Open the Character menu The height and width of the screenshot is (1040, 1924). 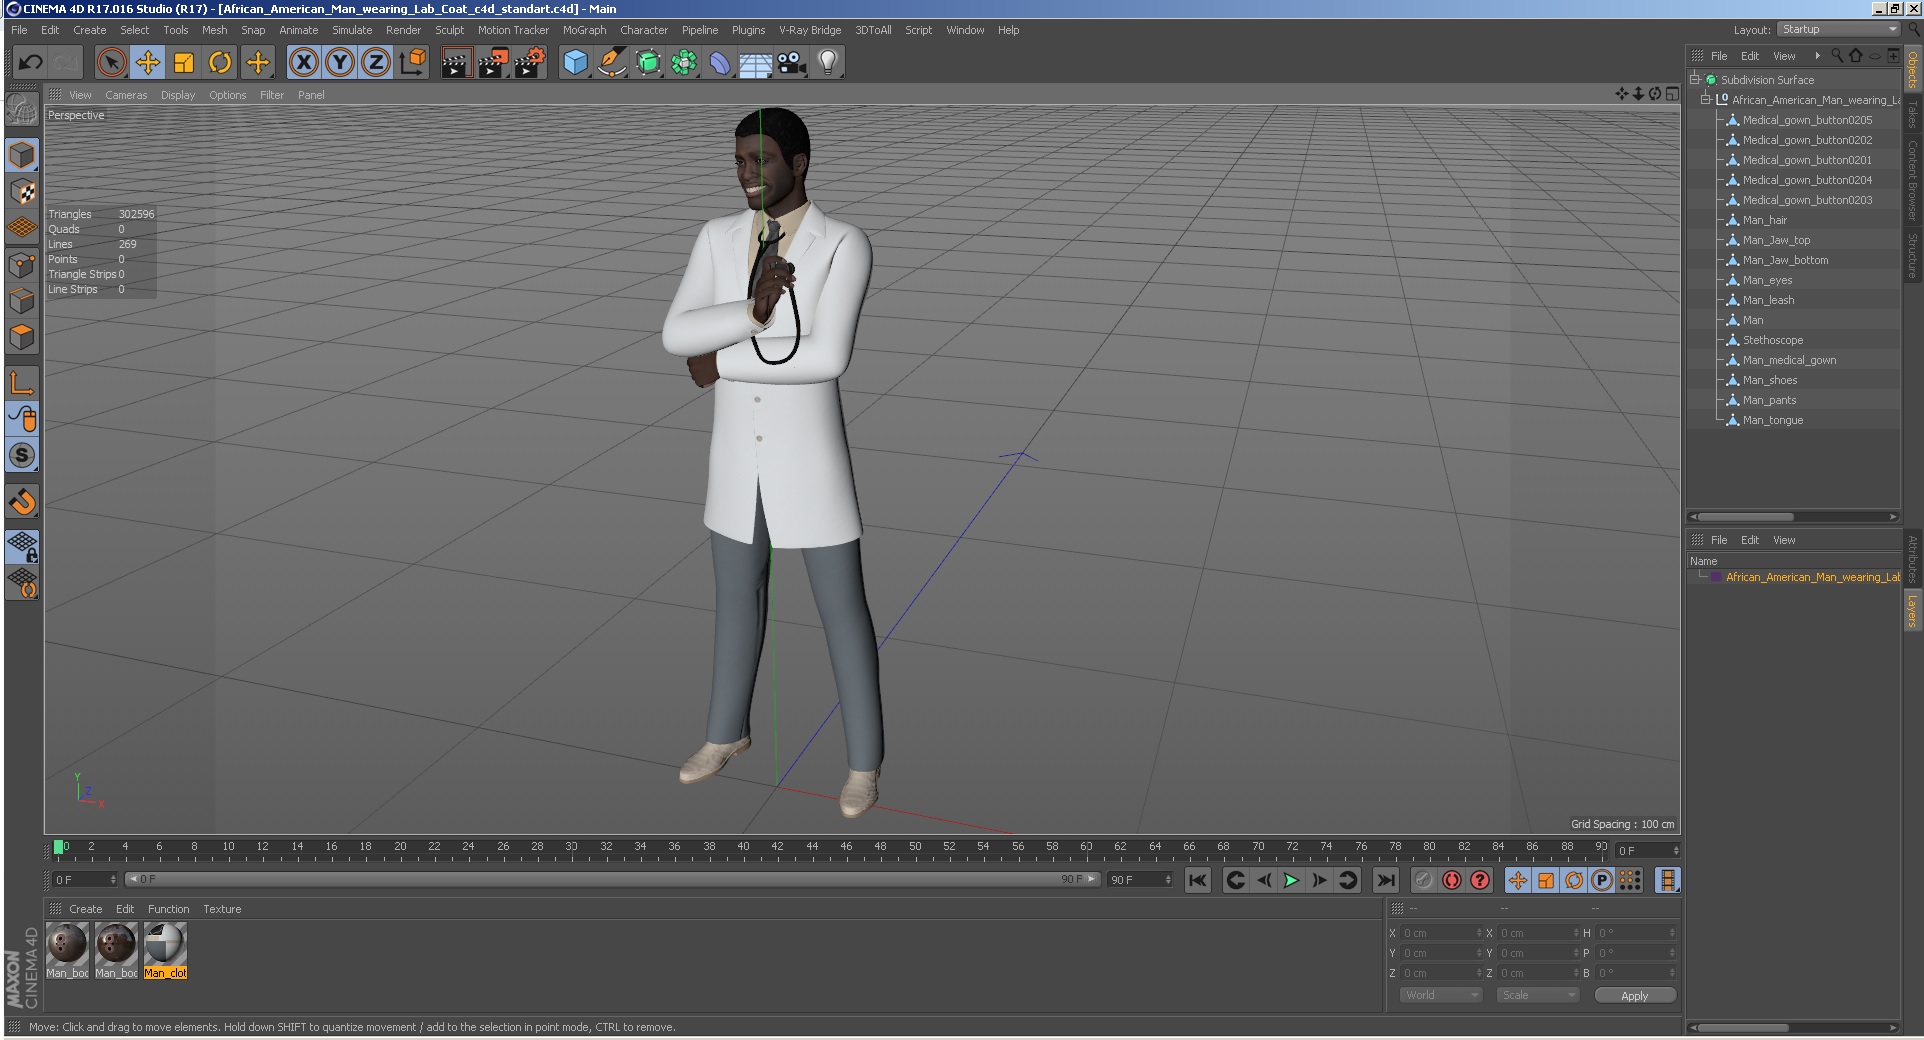pos(644,30)
